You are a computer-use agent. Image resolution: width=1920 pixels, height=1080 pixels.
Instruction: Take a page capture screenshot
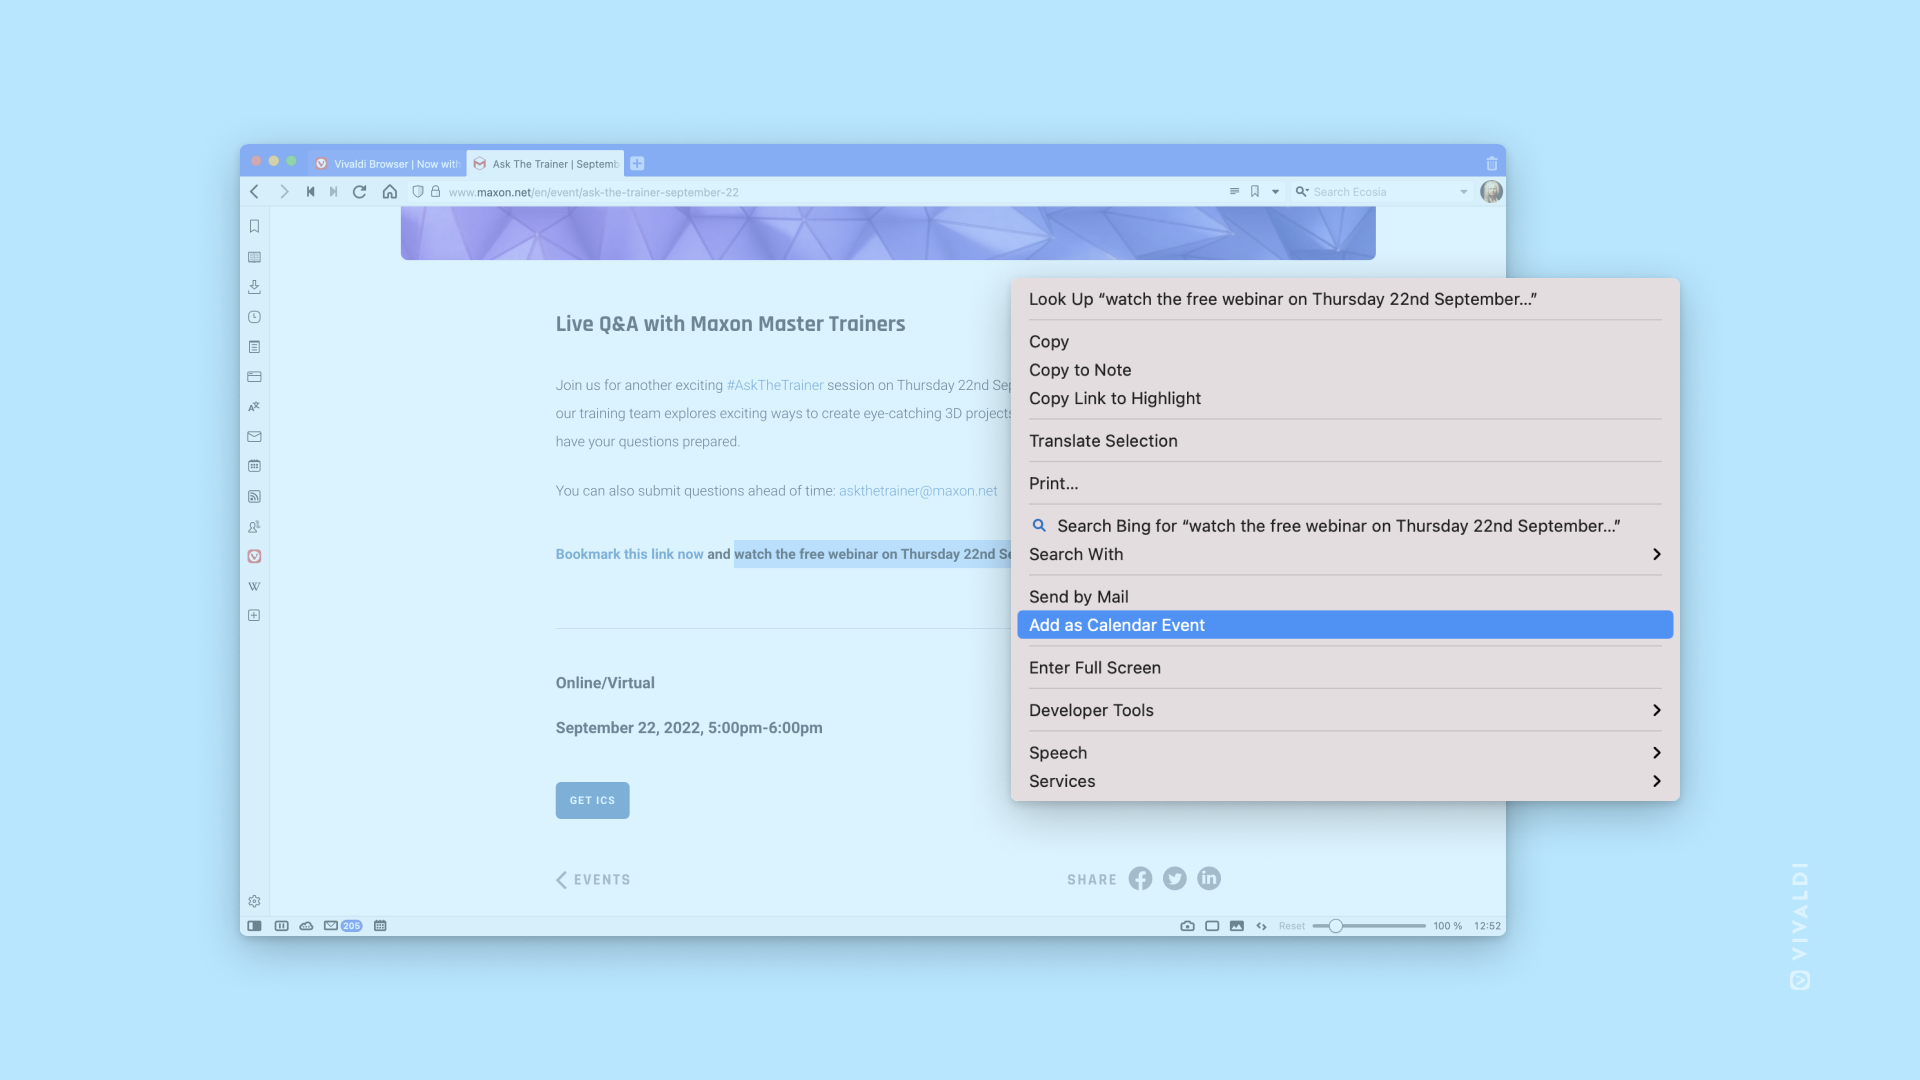pyautogui.click(x=1187, y=925)
